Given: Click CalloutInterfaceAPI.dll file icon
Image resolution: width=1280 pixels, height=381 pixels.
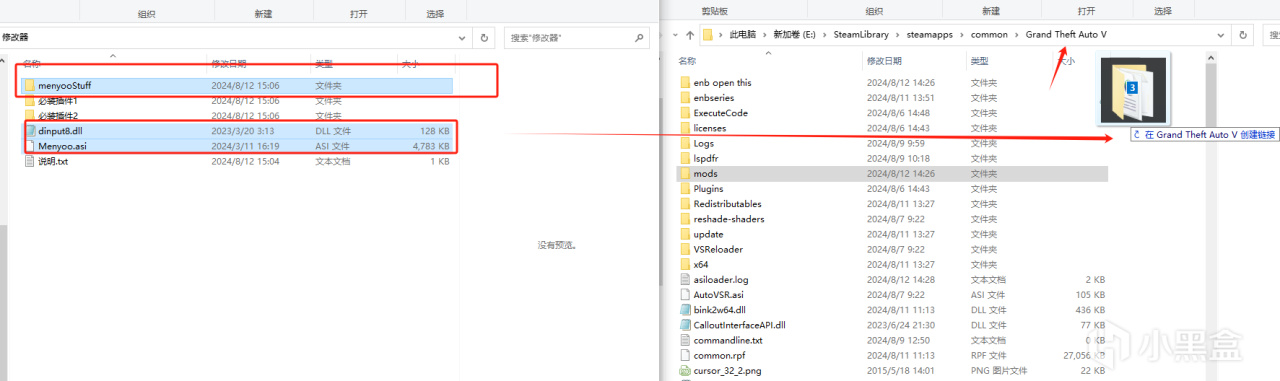Looking at the screenshot, I should coord(685,325).
